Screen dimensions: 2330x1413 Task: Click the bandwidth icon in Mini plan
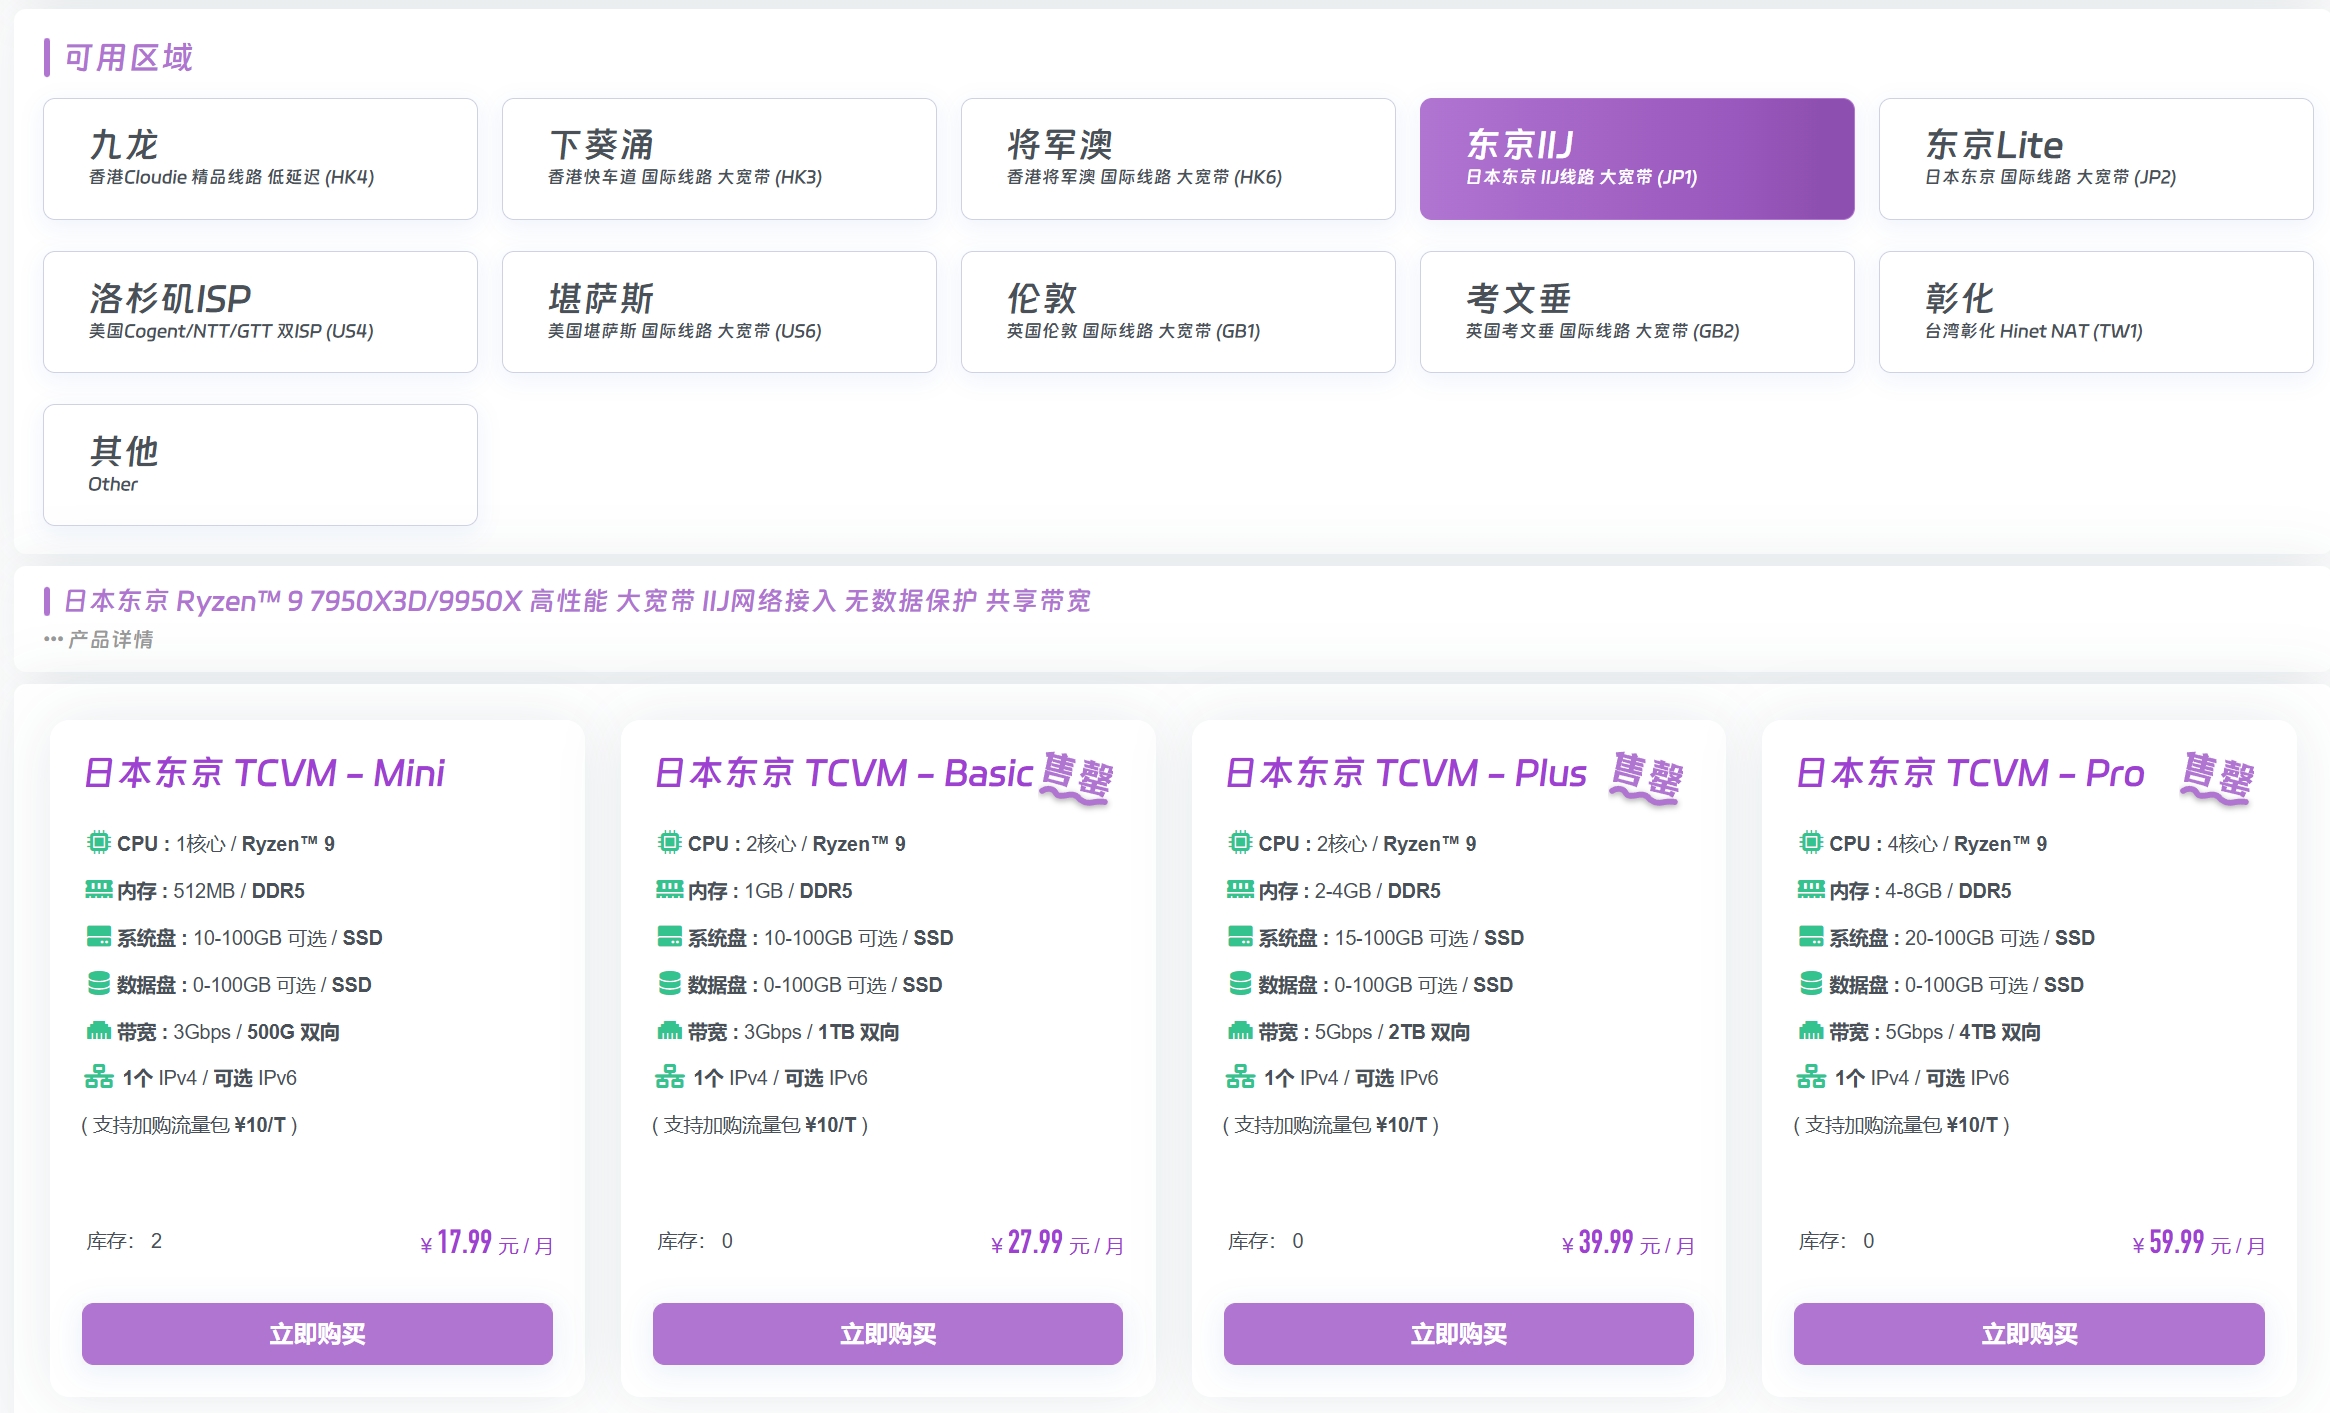(98, 1030)
